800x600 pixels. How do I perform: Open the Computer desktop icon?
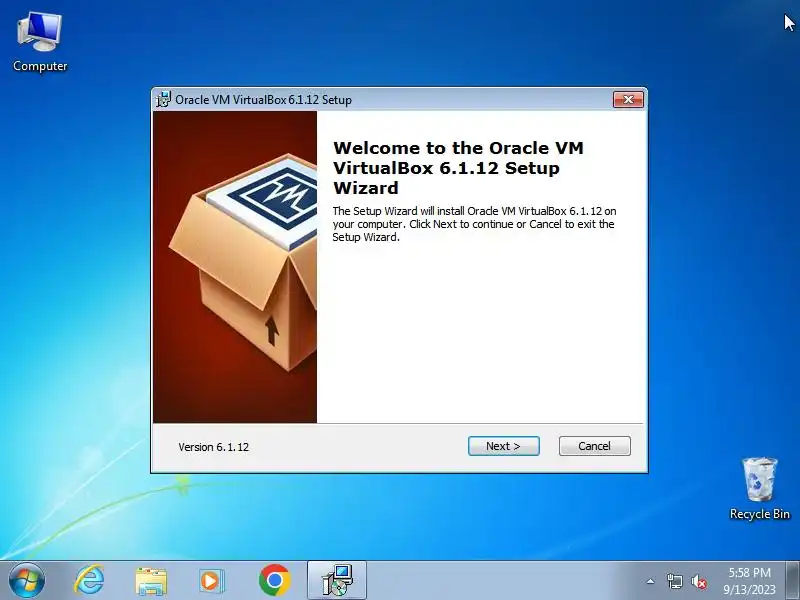pyautogui.click(x=40, y=42)
